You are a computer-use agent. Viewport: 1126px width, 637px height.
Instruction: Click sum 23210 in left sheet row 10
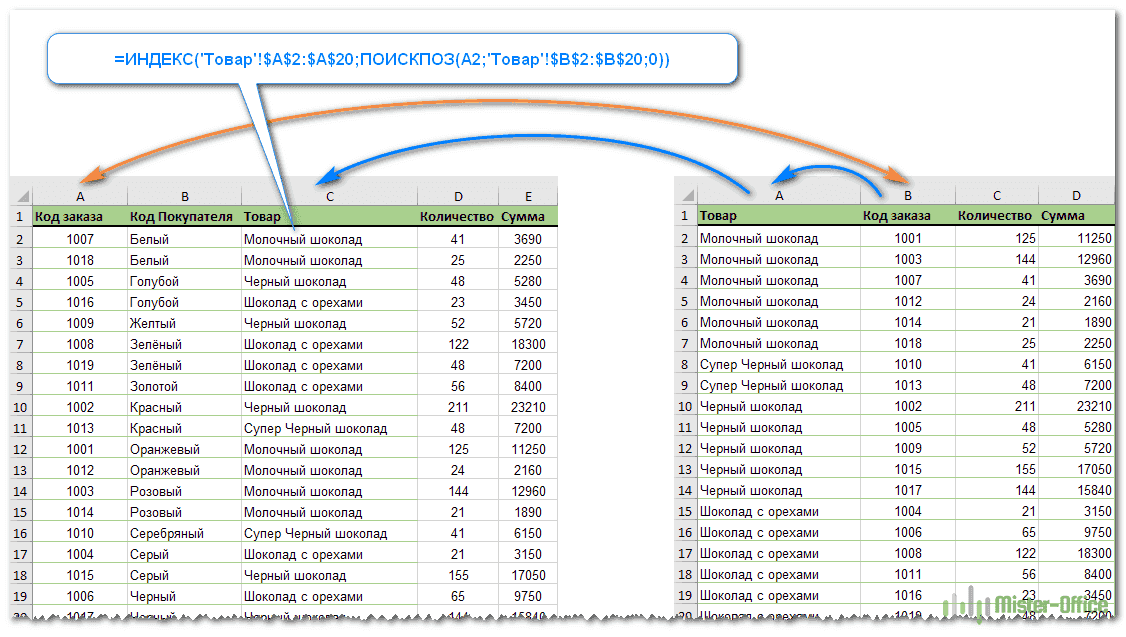tap(528, 407)
